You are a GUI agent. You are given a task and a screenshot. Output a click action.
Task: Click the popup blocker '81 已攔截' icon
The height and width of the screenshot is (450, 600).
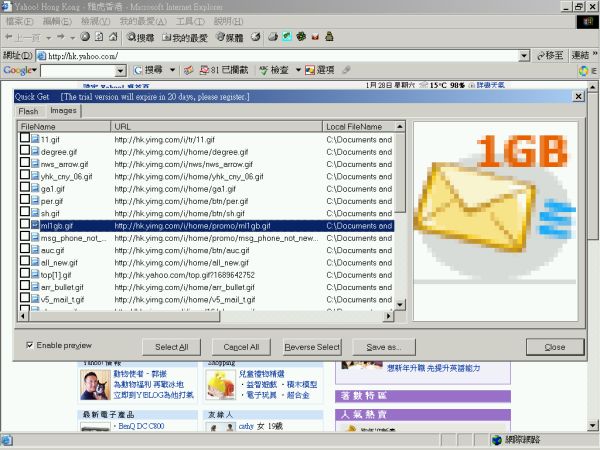click(205, 70)
